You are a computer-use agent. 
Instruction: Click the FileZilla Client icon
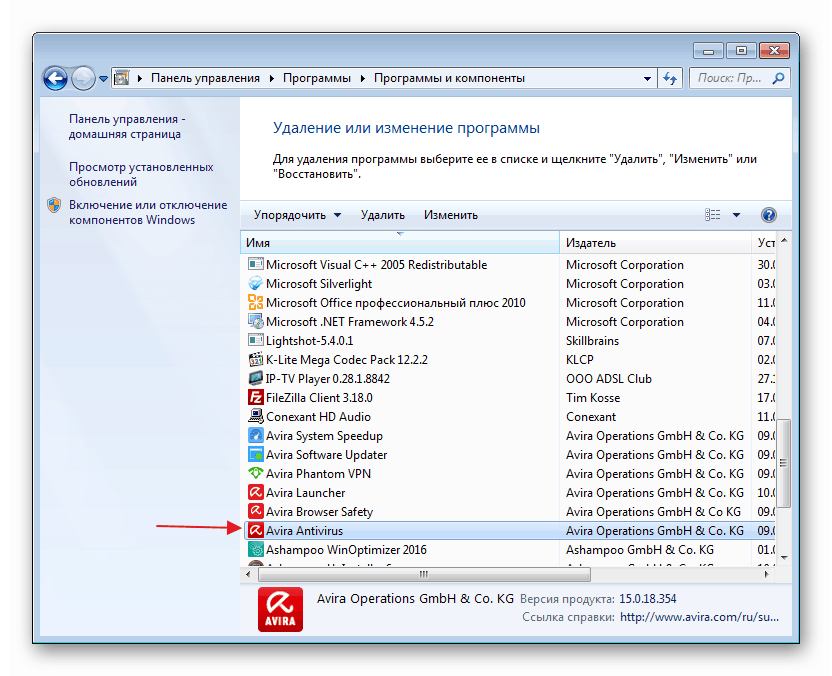(x=256, y=397)
